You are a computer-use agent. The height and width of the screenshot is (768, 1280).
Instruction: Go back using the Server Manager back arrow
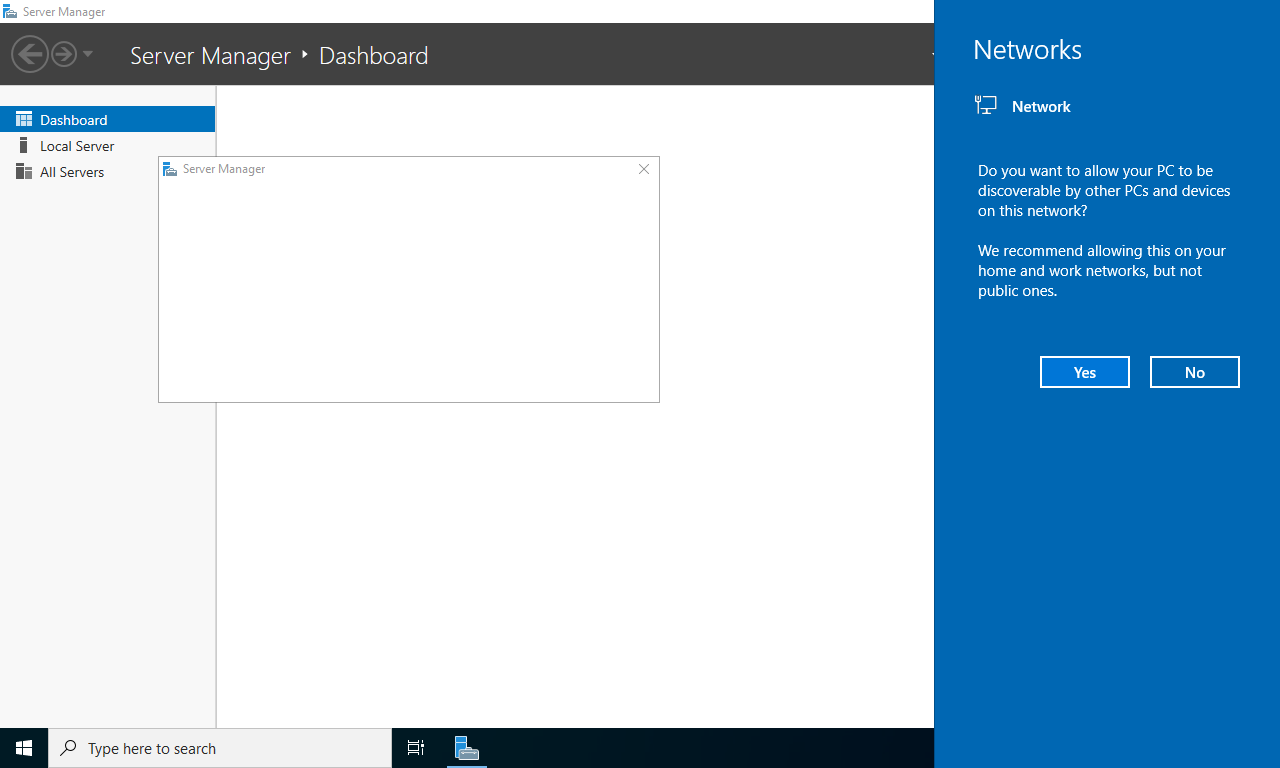pyautogui.click(x=30, y=54)
